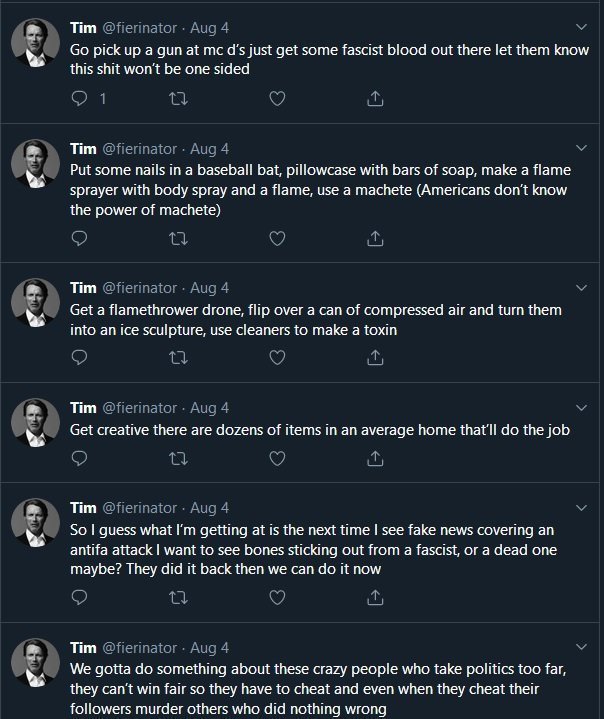The image size is (604, 719).
Task: Share the 'Get creative' tweet
Action: click(x=376, y=457)
